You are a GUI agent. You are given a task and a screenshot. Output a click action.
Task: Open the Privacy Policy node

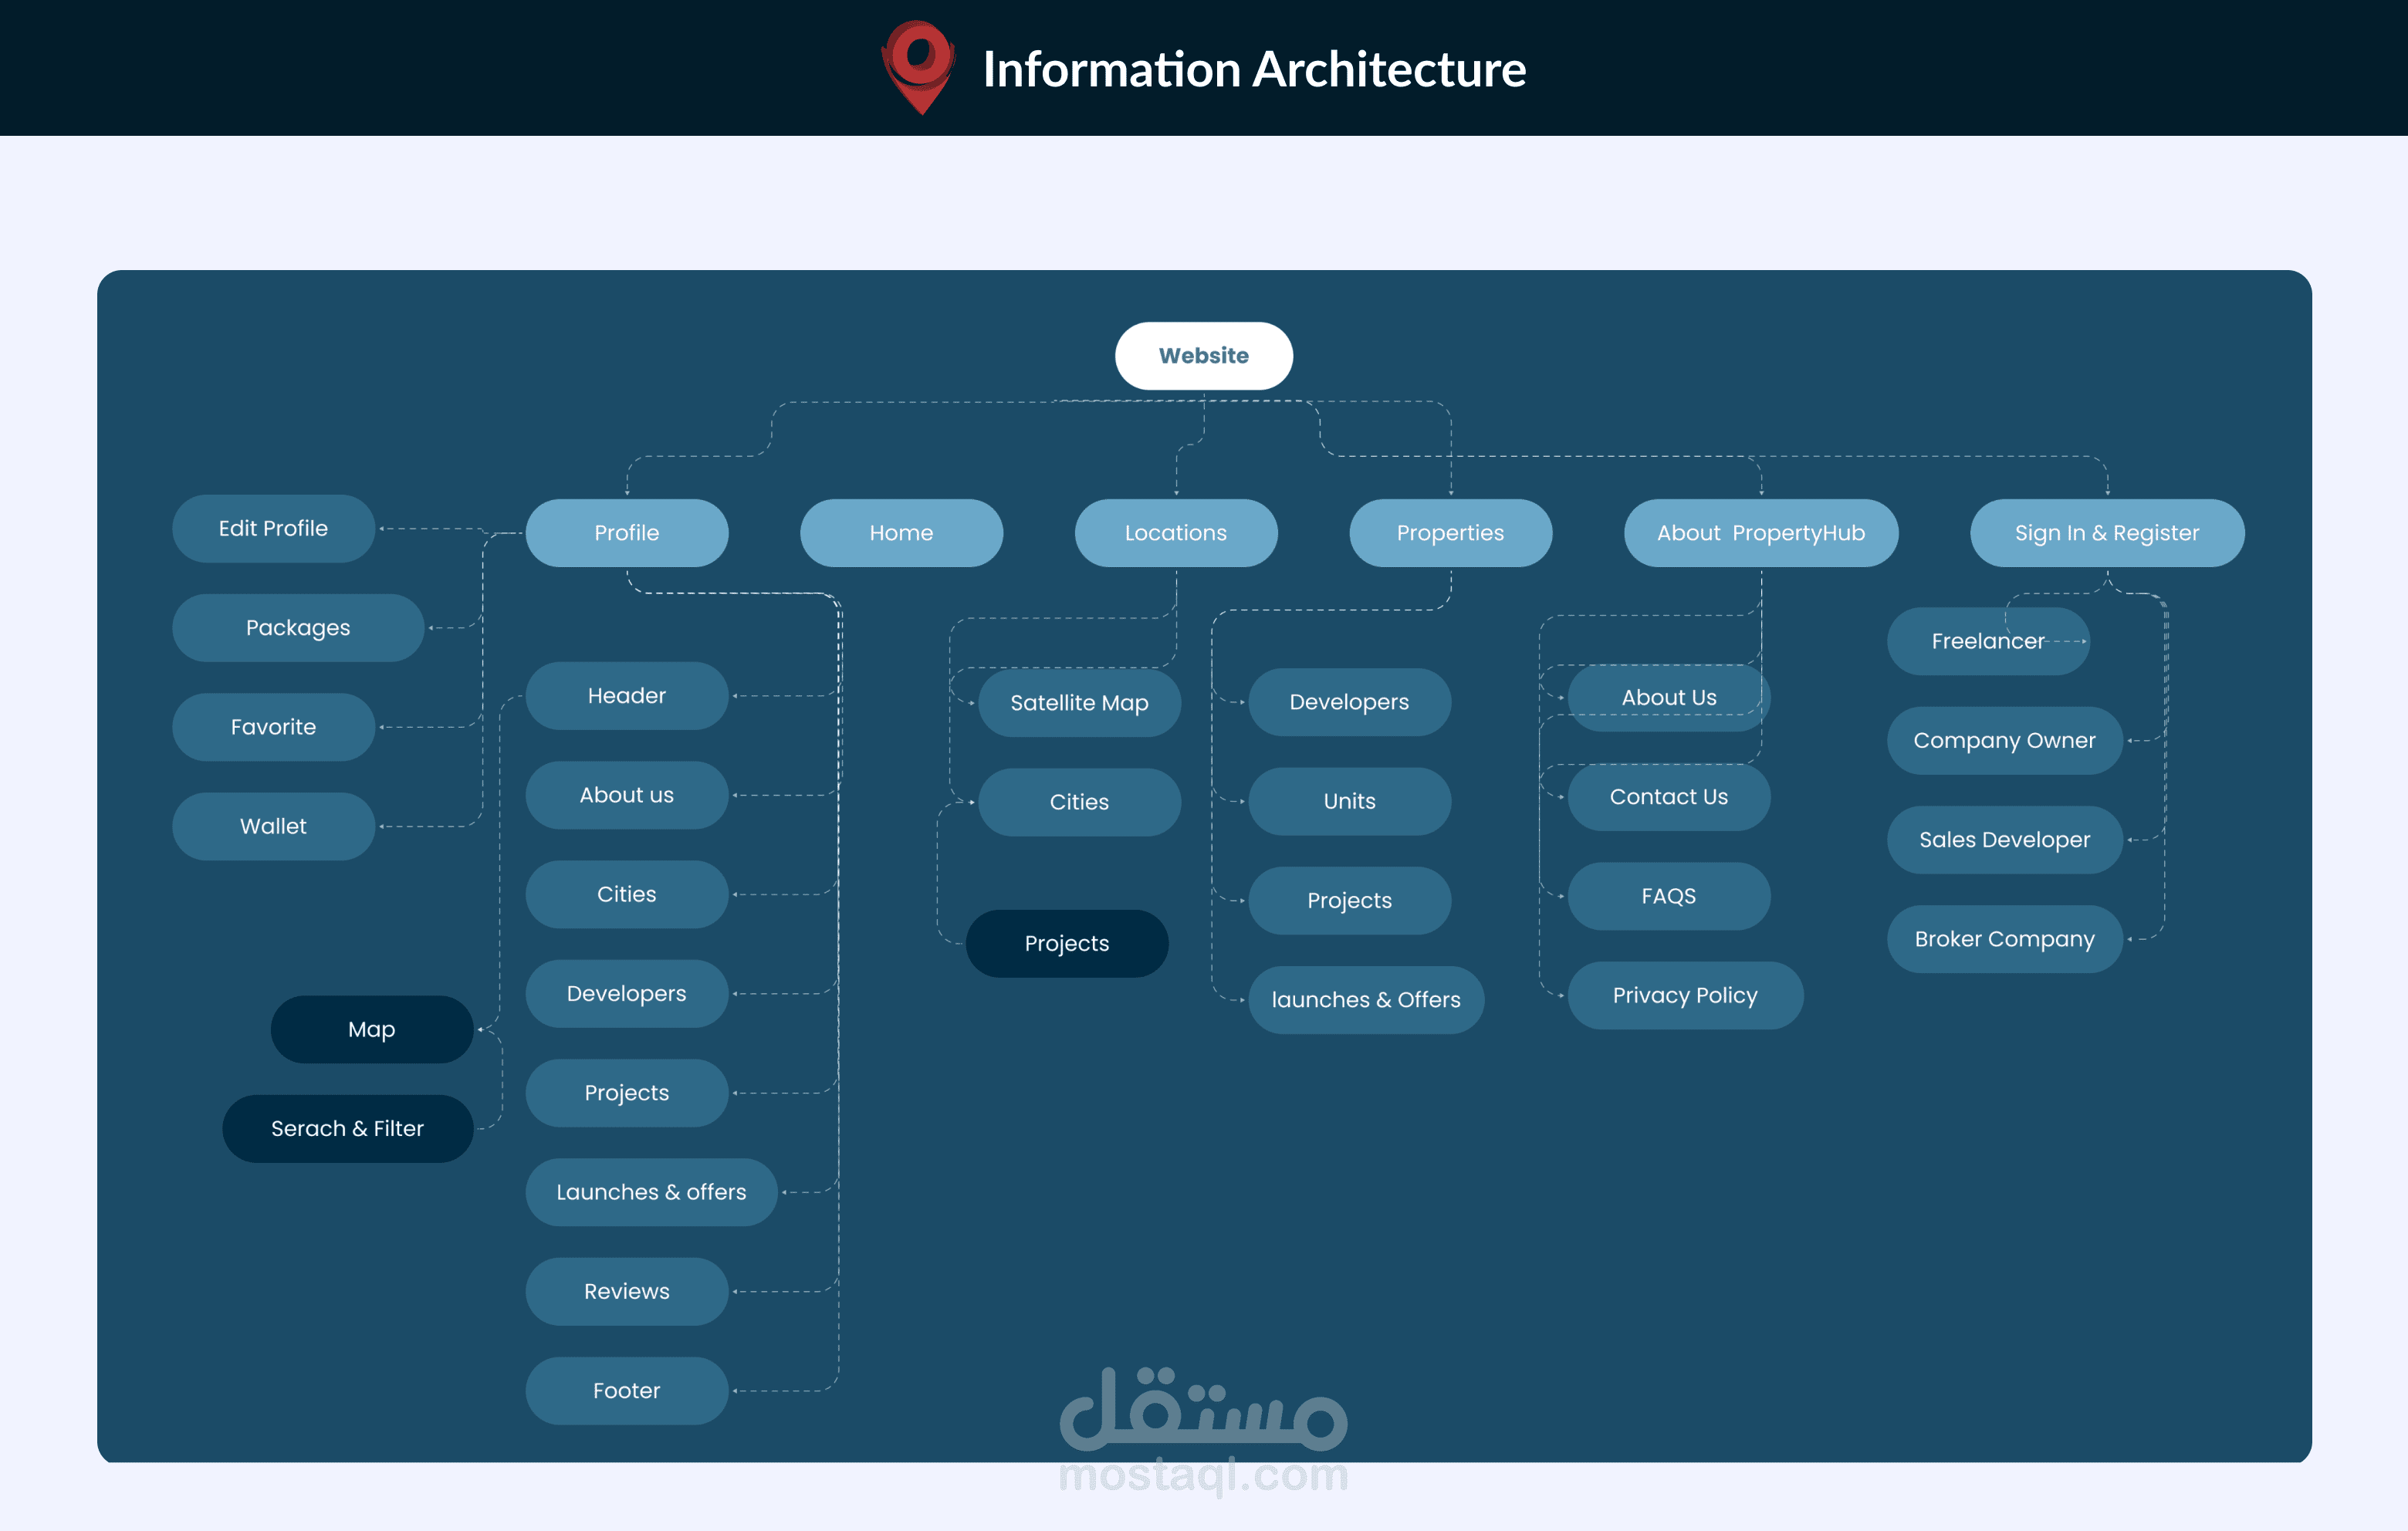[x=1684, y=995]
